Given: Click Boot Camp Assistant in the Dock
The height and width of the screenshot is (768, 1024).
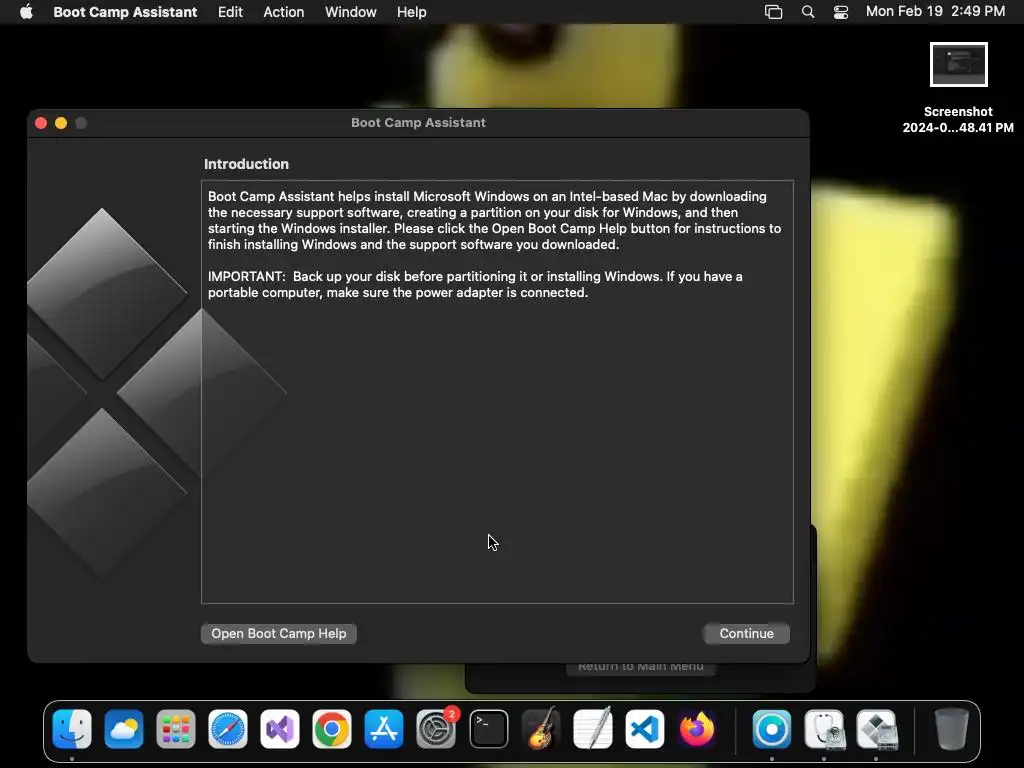Looking at the screenshot, I should coord(876,729).
